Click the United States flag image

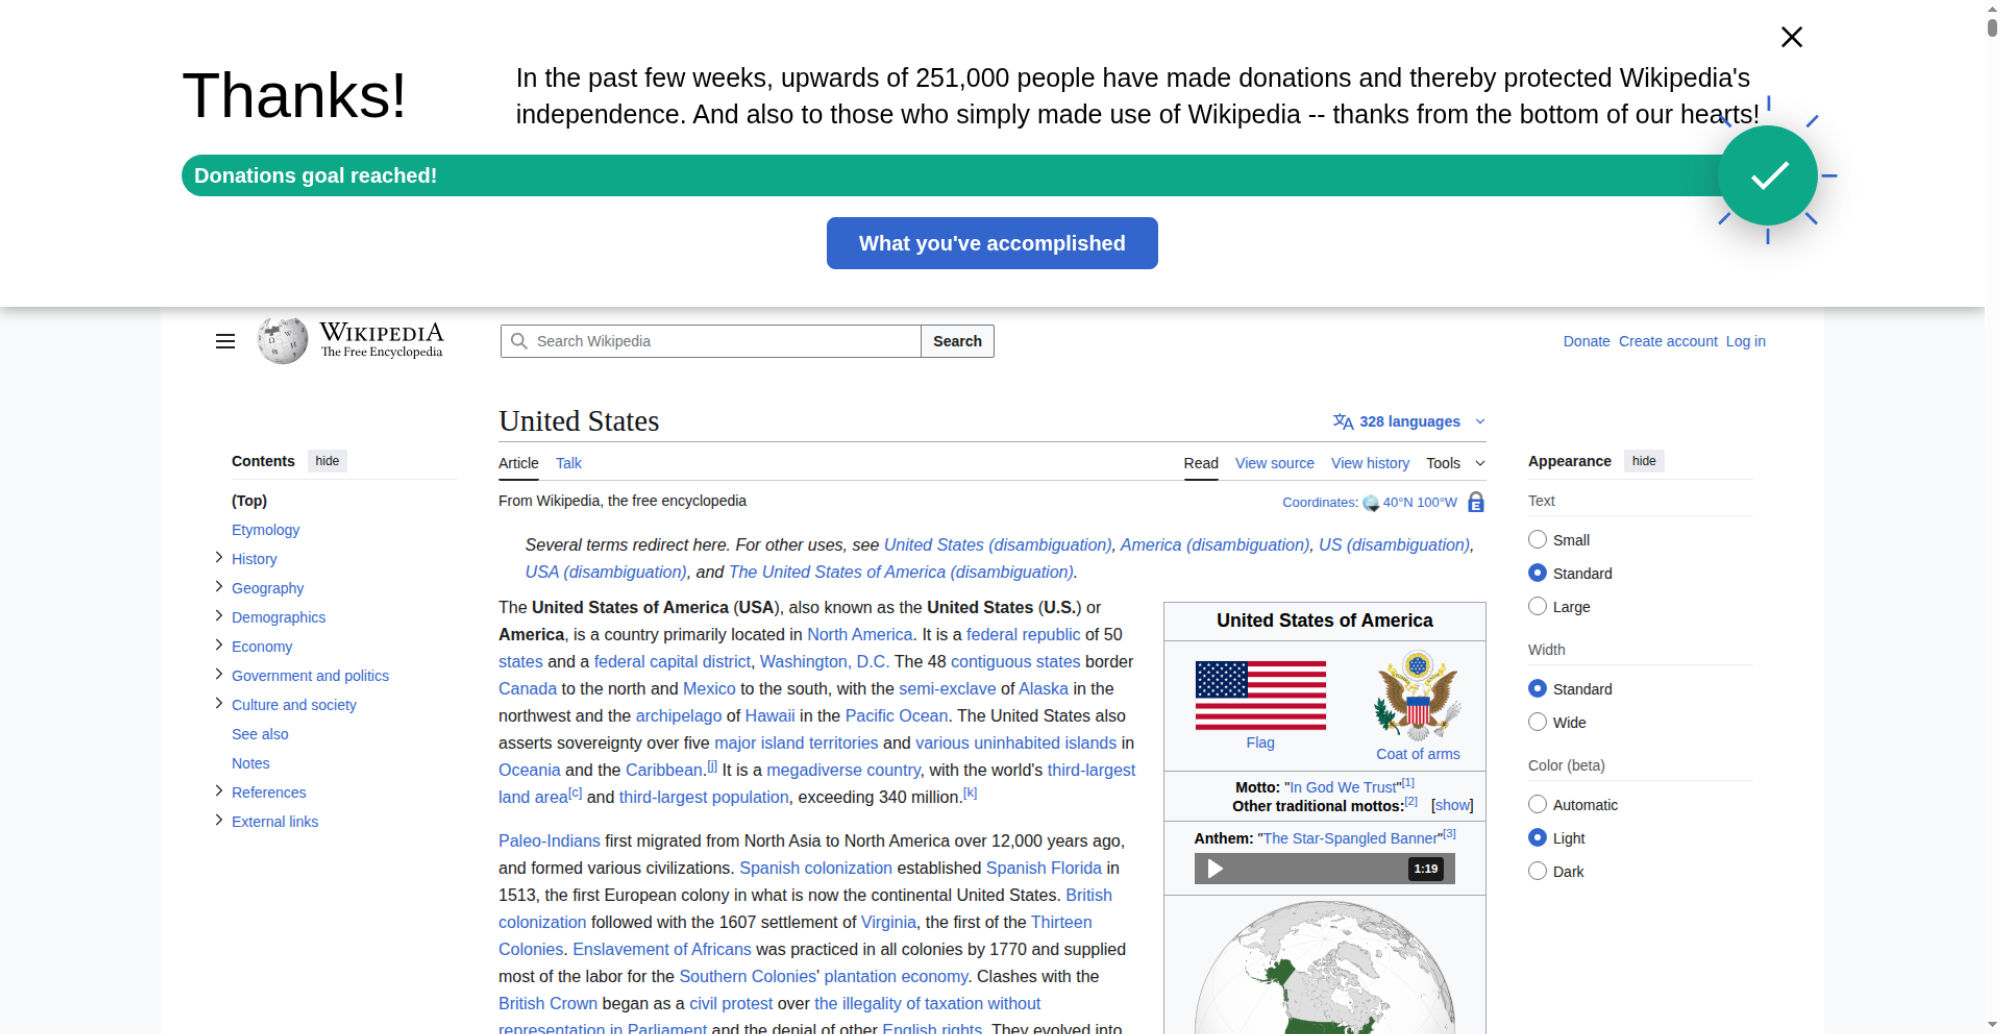tap(1260, 695)
